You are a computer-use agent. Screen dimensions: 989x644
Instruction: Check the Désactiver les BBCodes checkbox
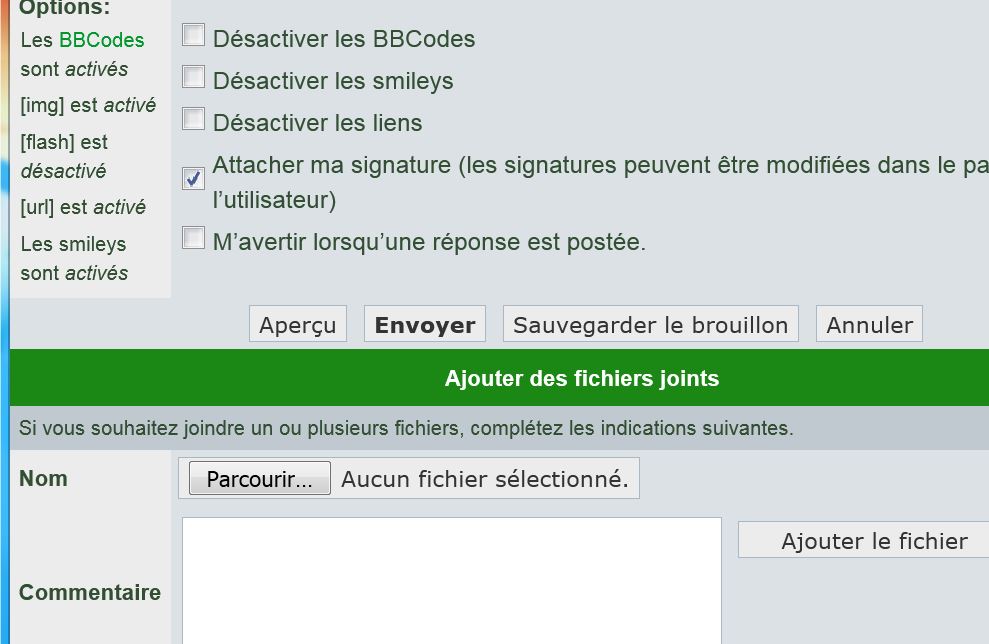coord(193,36)
